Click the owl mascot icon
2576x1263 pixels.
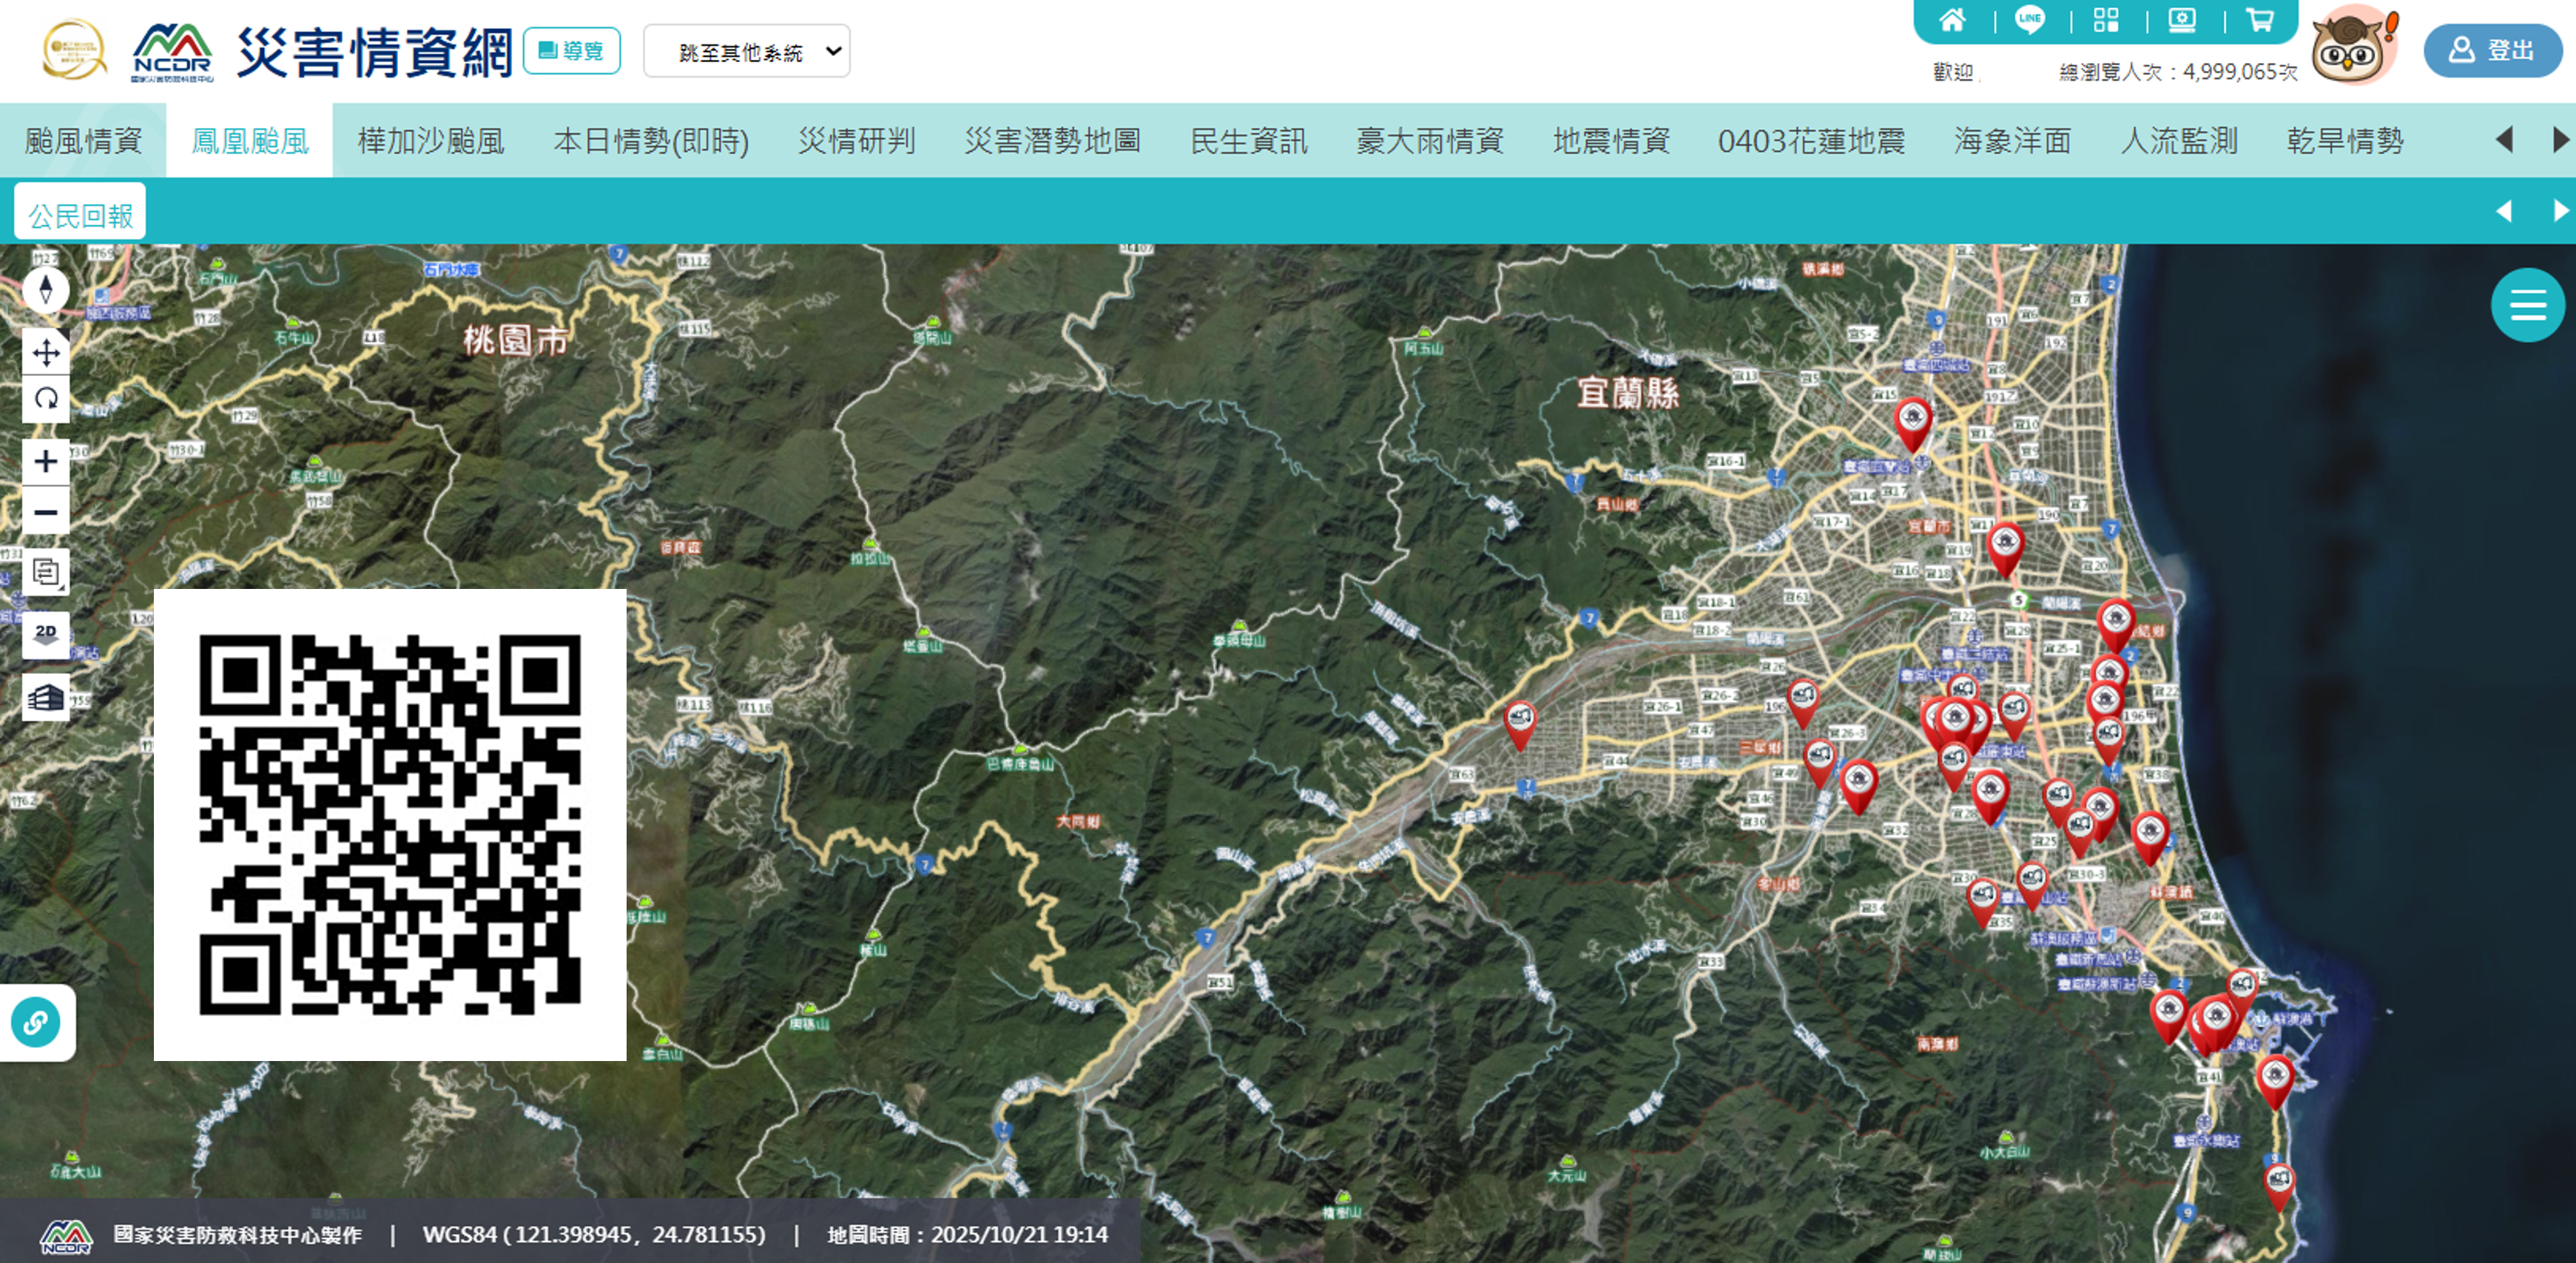point(2354,46)
